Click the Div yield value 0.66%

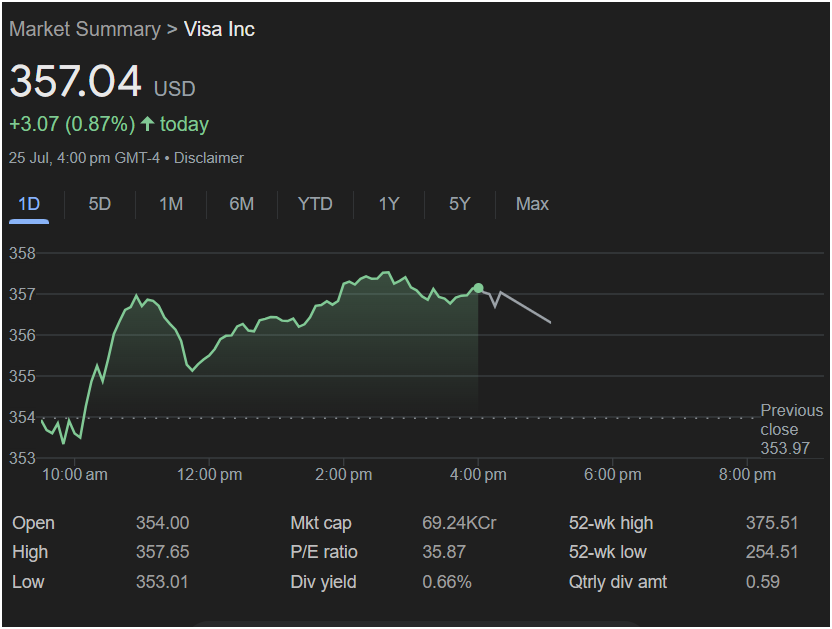[x=447, y=582]
